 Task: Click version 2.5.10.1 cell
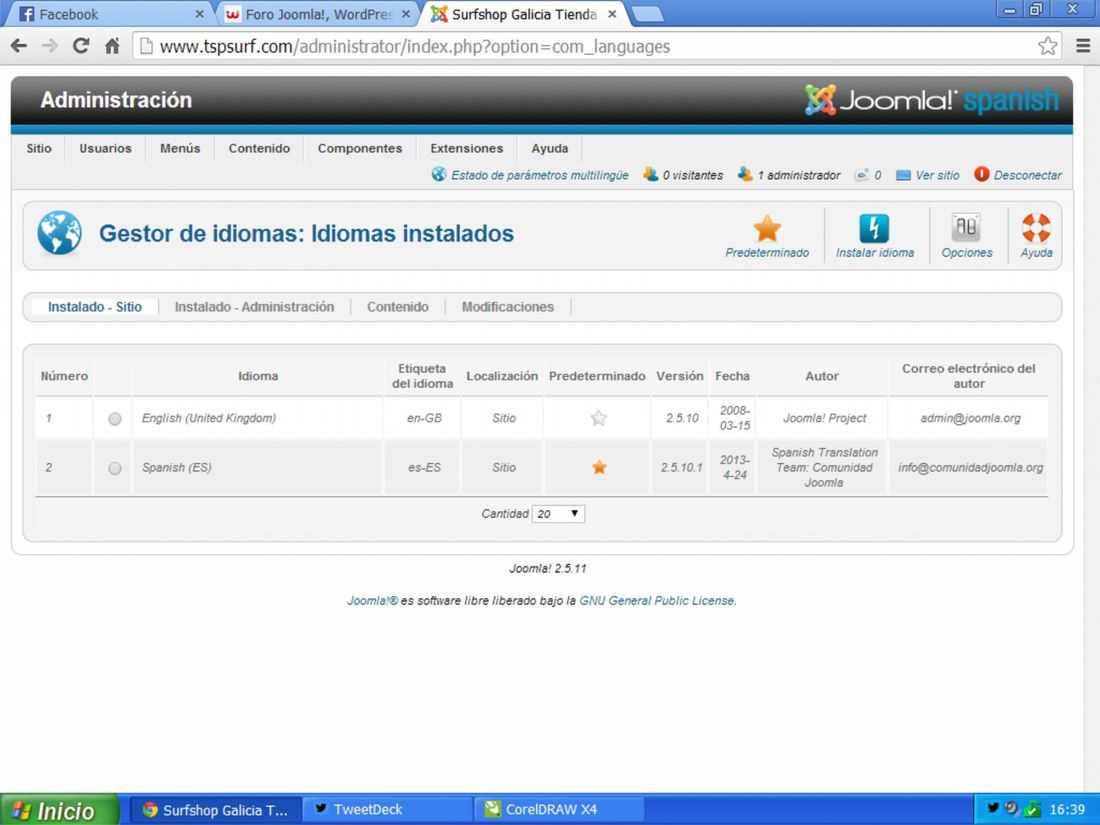coord(680,467)
